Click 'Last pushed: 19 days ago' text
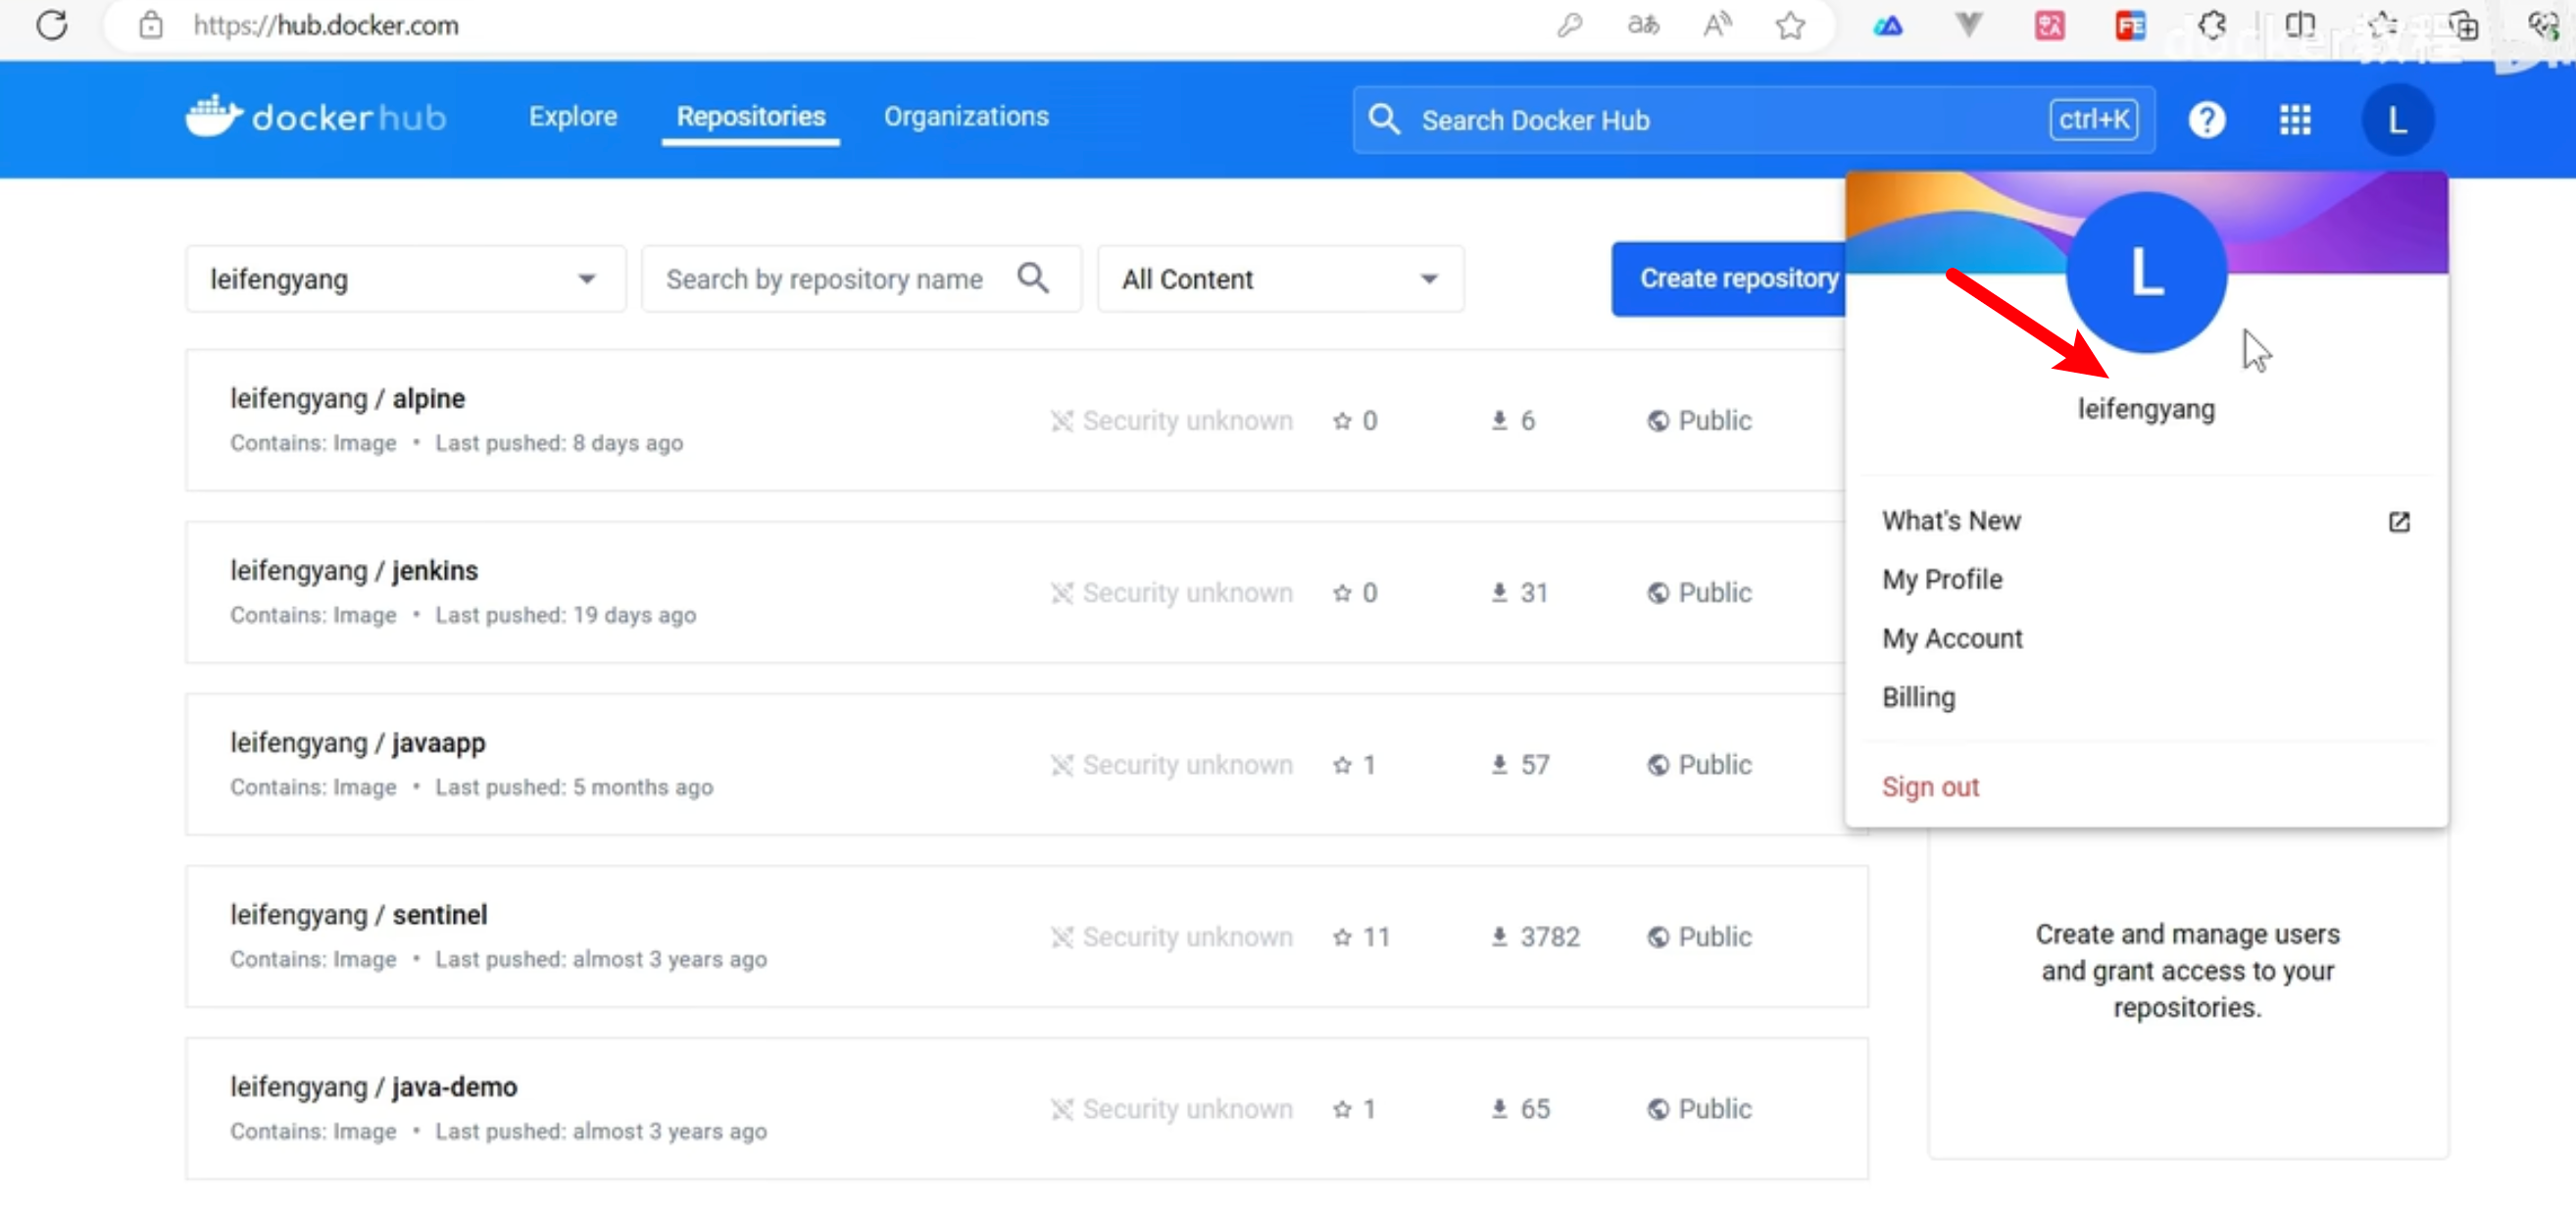The height and width of the screenshot is (1214, 2576). tap(565, 615)
